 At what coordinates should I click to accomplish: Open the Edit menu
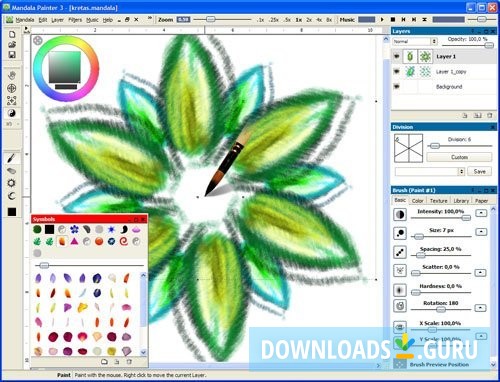coord(43,20)
